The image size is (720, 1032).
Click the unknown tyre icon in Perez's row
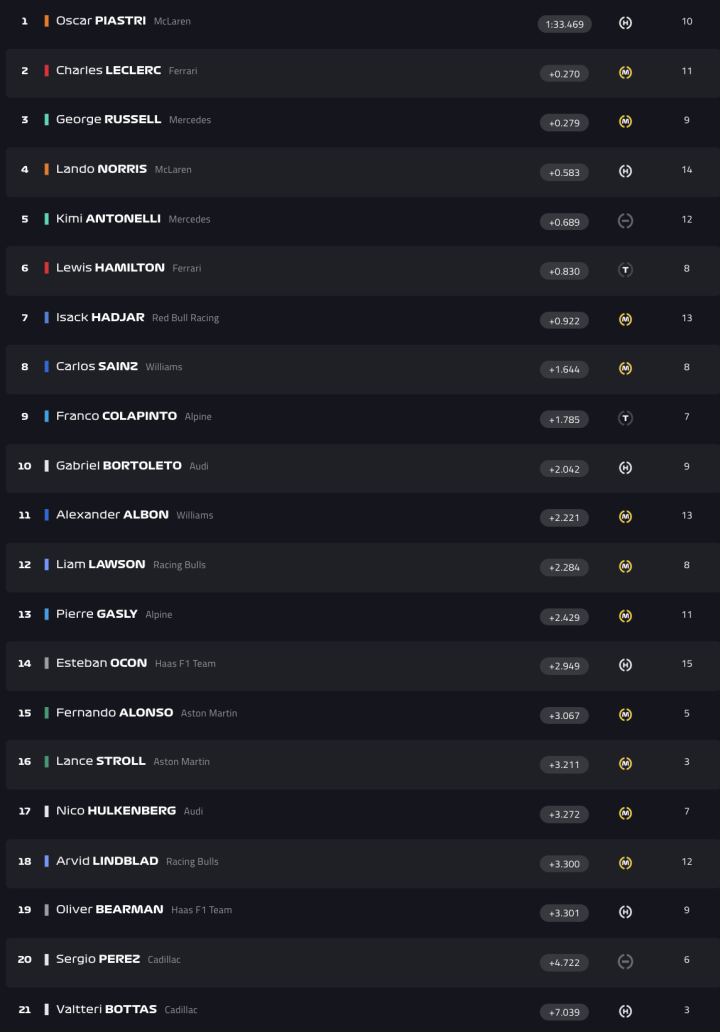[625, 962]
